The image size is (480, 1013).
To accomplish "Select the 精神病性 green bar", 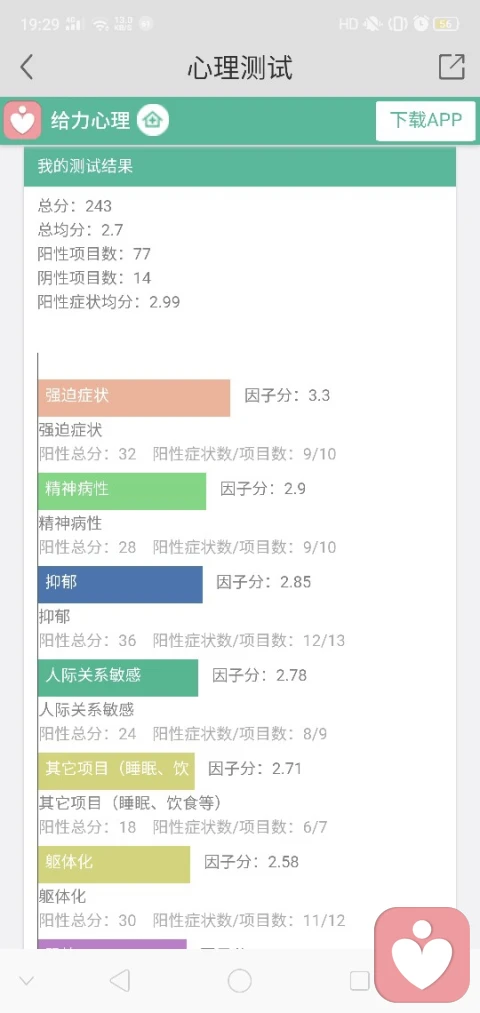I will click(x=122, y=491).
